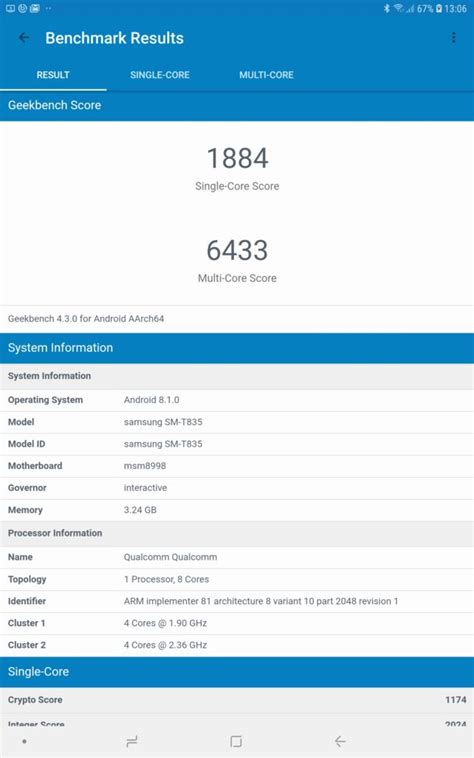Tap the first notification icon in the status bar
The image size is (474, 758).
click(10, 8)
